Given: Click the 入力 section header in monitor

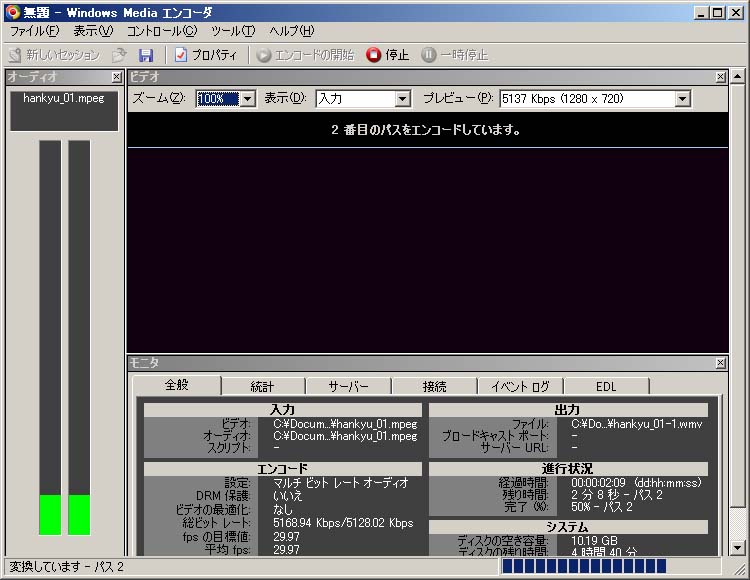Looking at the screenshot, I should click(283, 410).
